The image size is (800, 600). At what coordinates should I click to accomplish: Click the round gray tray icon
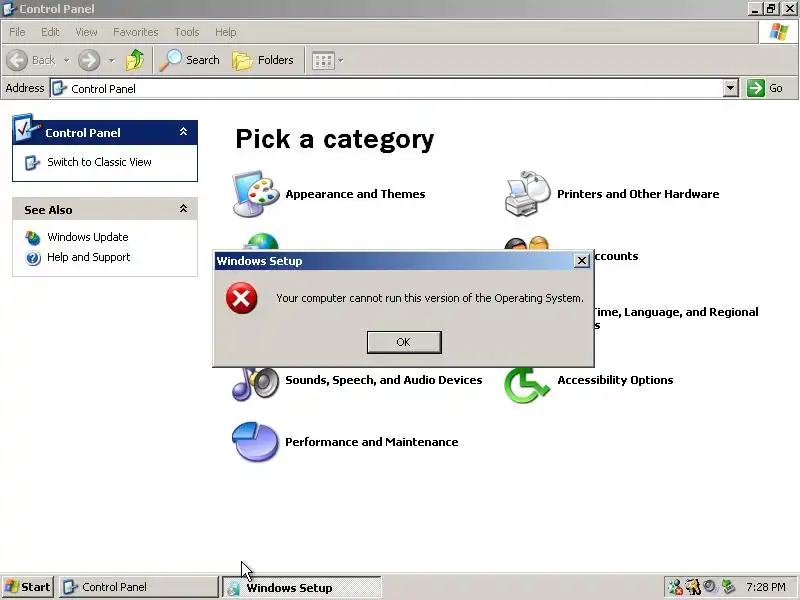pyautogui.click(x=710, y=586)
